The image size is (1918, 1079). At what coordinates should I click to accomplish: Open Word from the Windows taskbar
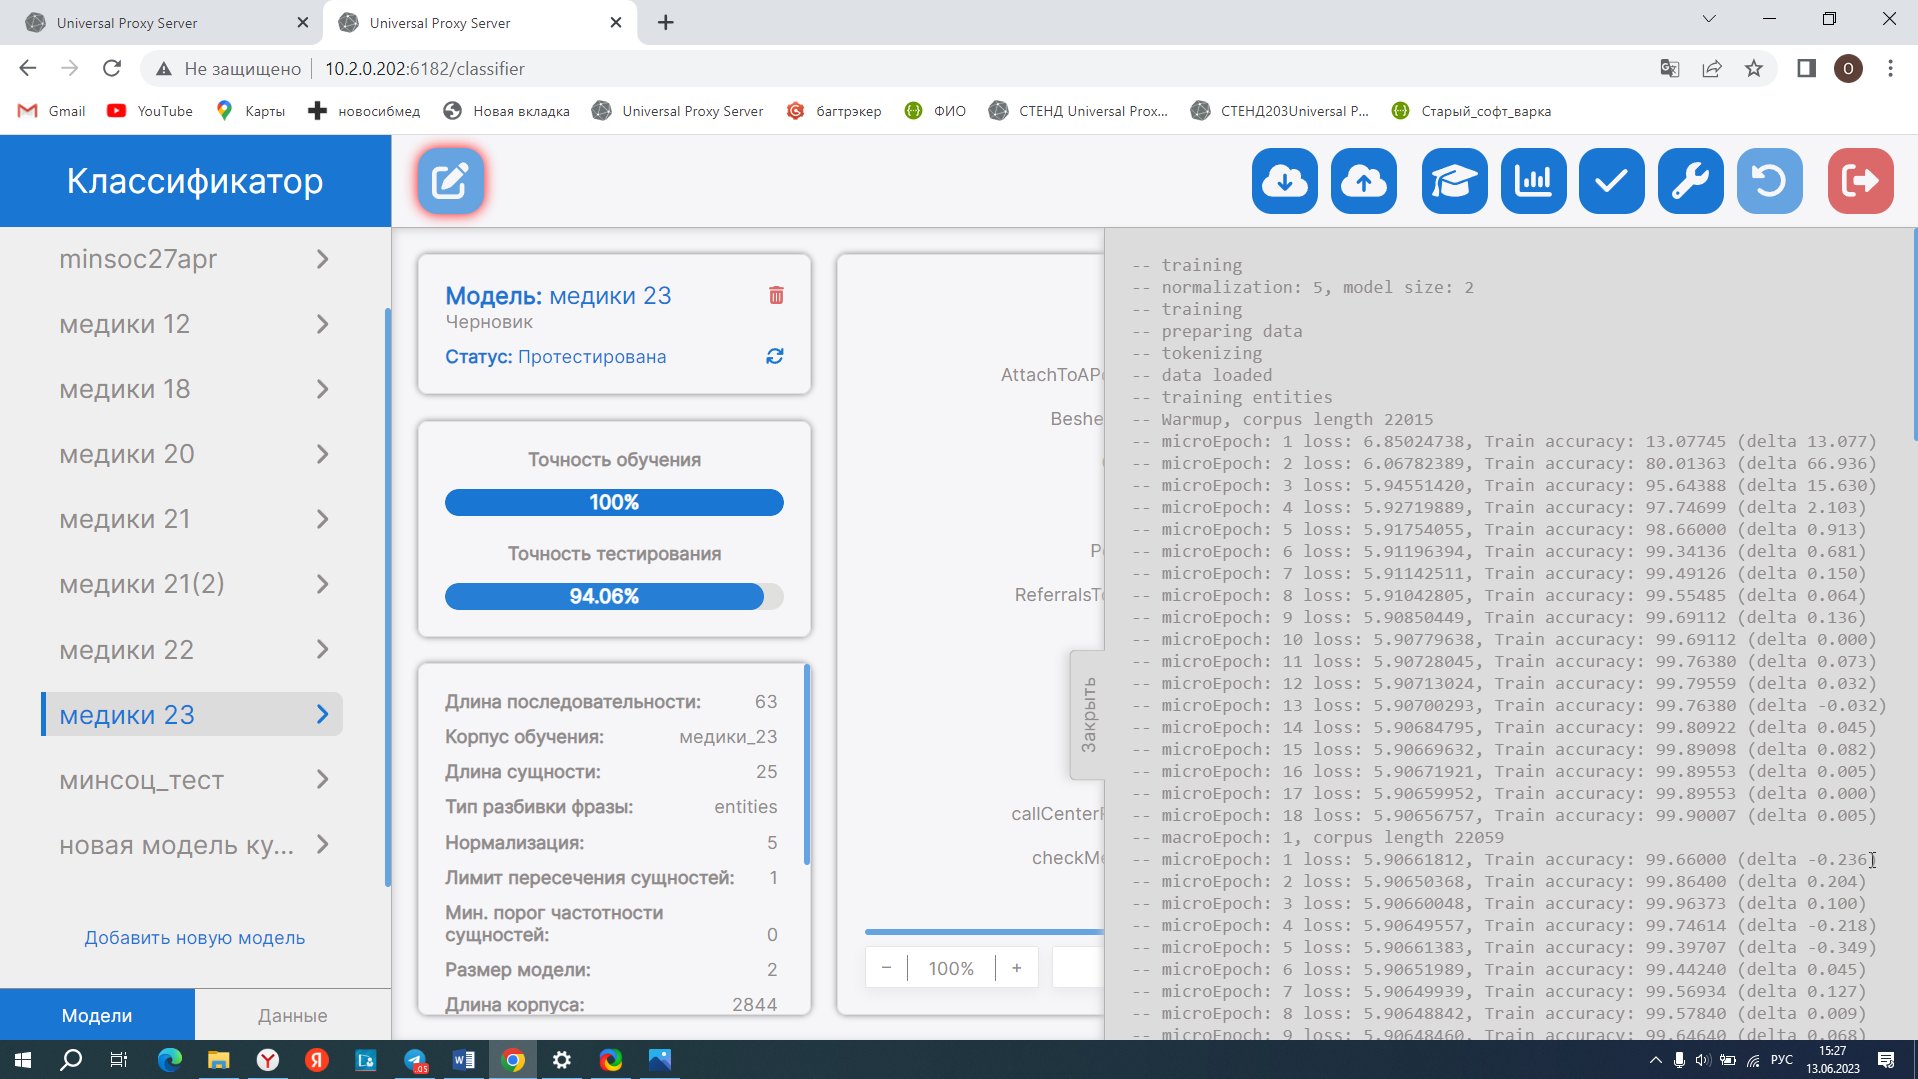[x=463, y=1060]
